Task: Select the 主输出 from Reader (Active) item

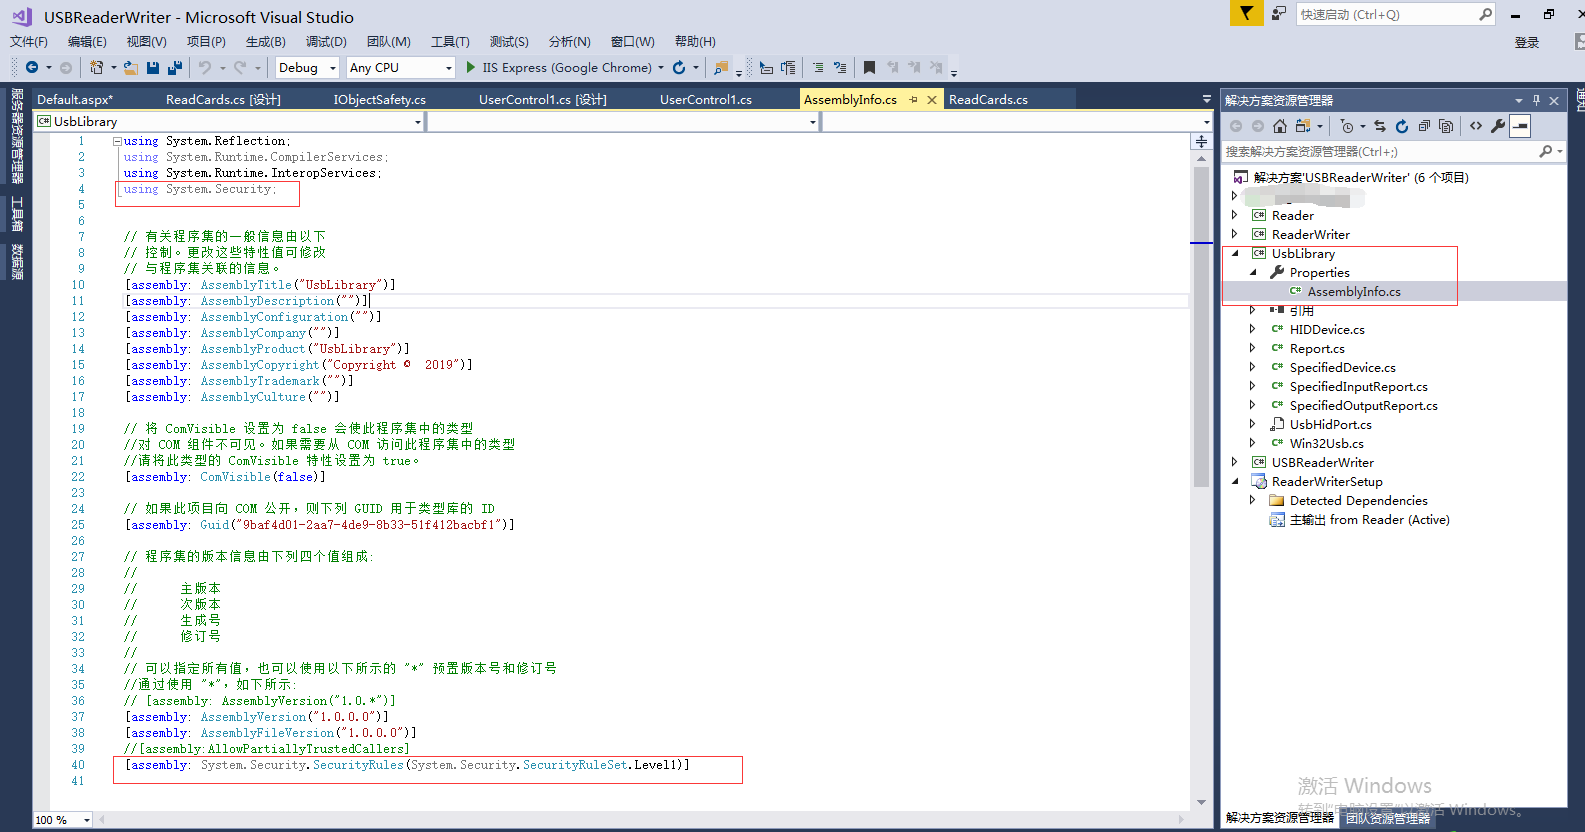Action: tap(1369, 519)
